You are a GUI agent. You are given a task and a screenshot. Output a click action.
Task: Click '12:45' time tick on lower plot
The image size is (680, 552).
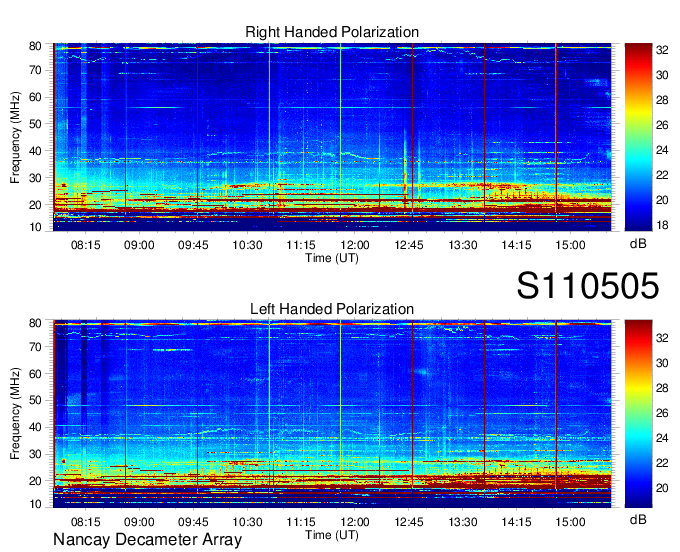coord(409,522)
